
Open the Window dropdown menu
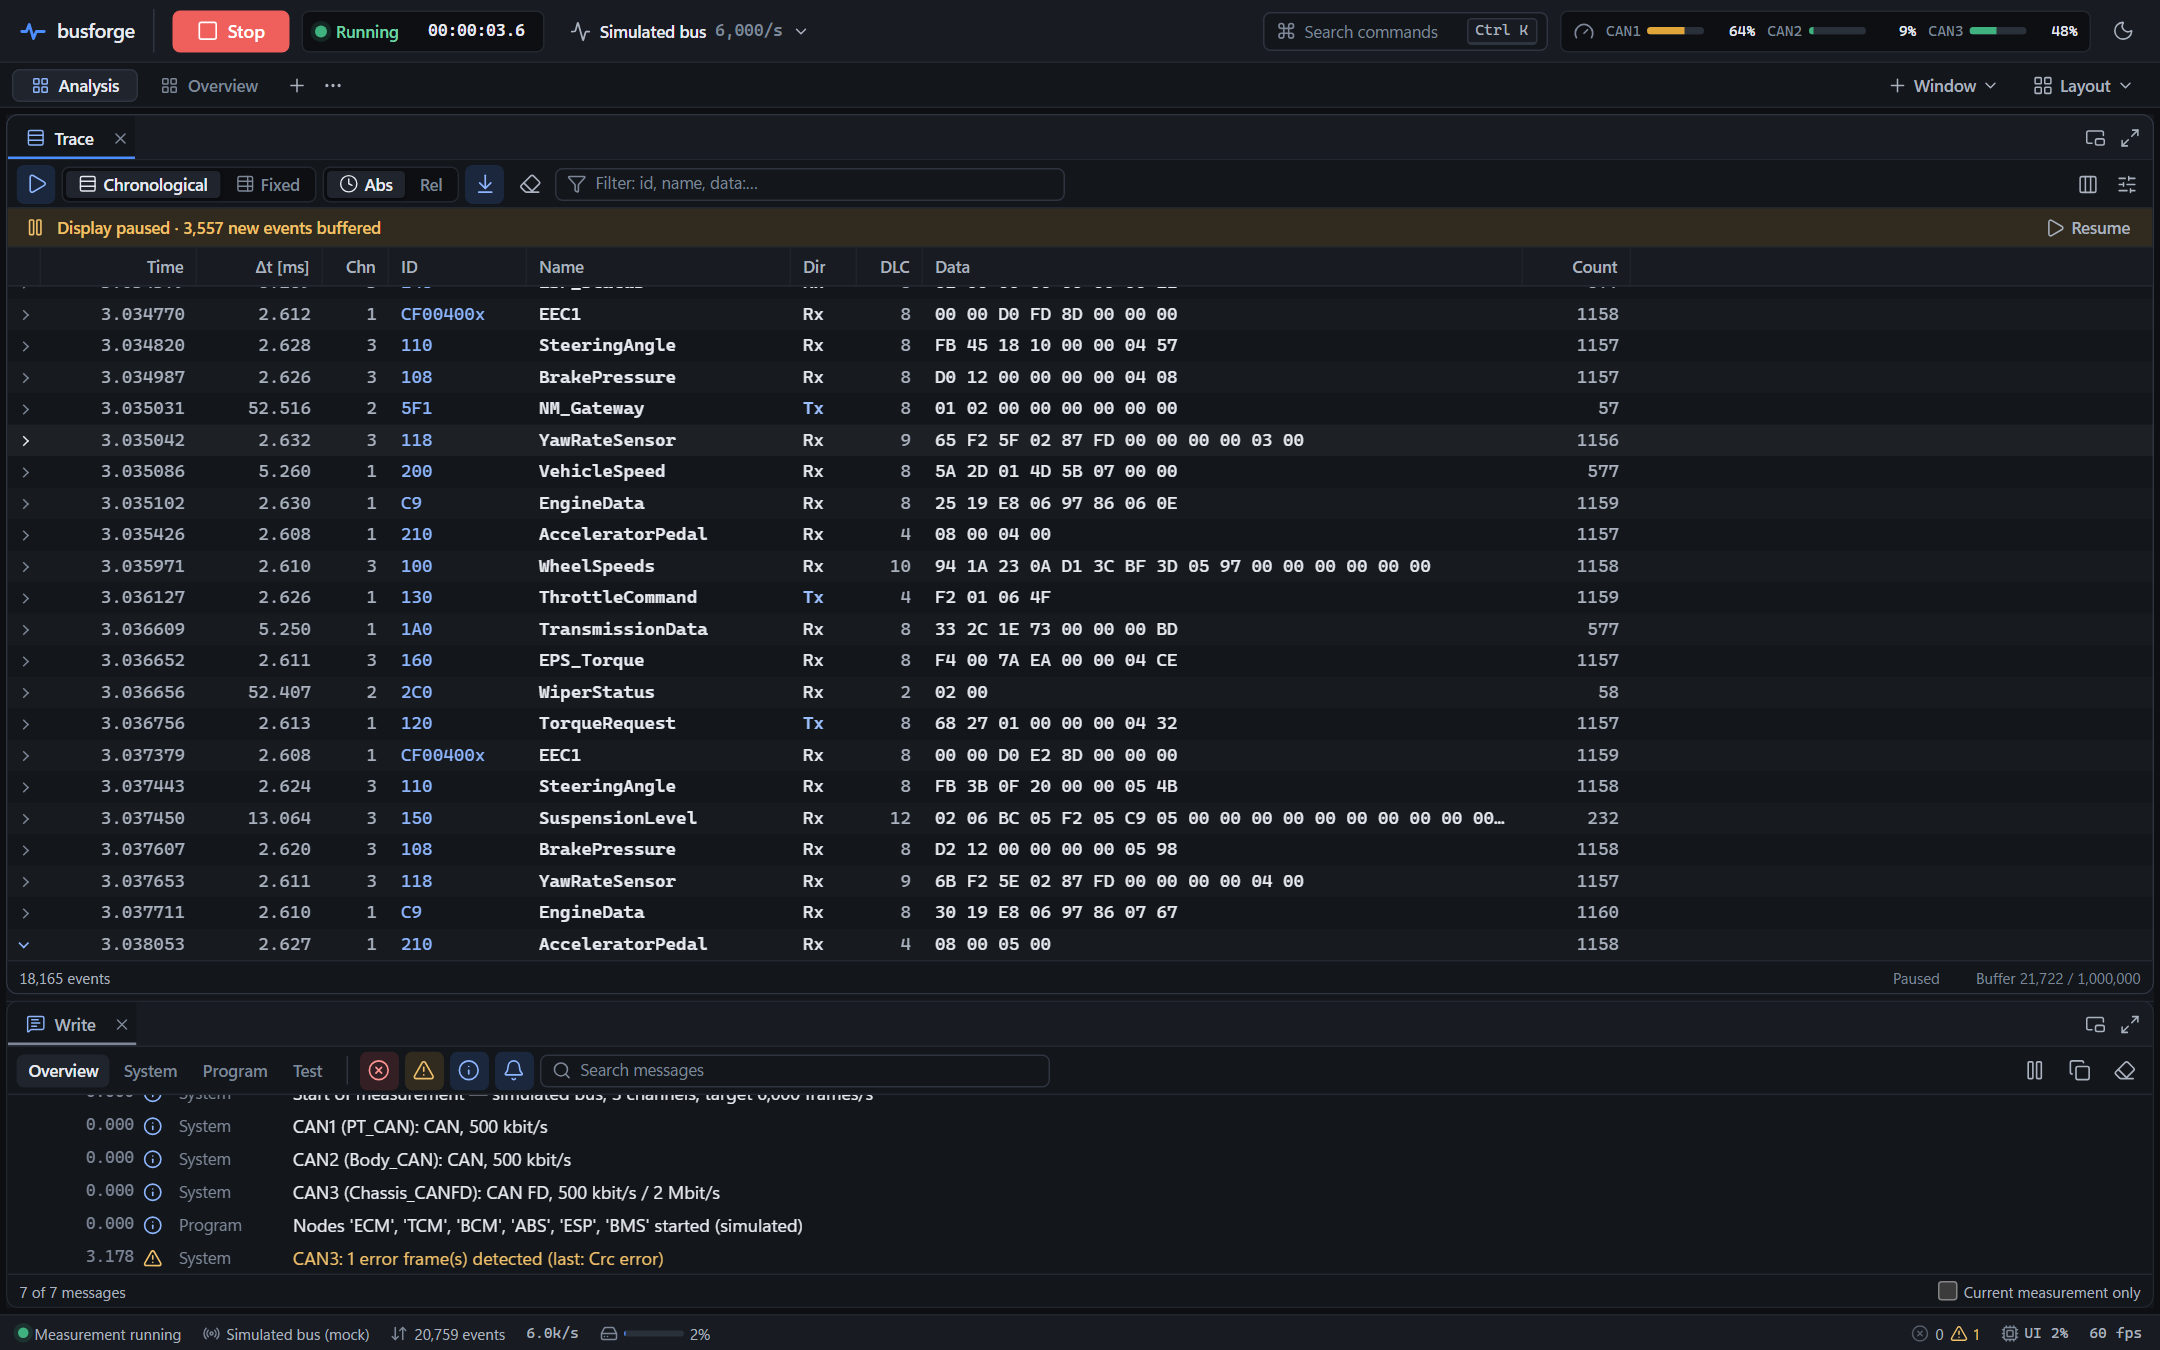pyautogui.click(x=1942, y=86)
